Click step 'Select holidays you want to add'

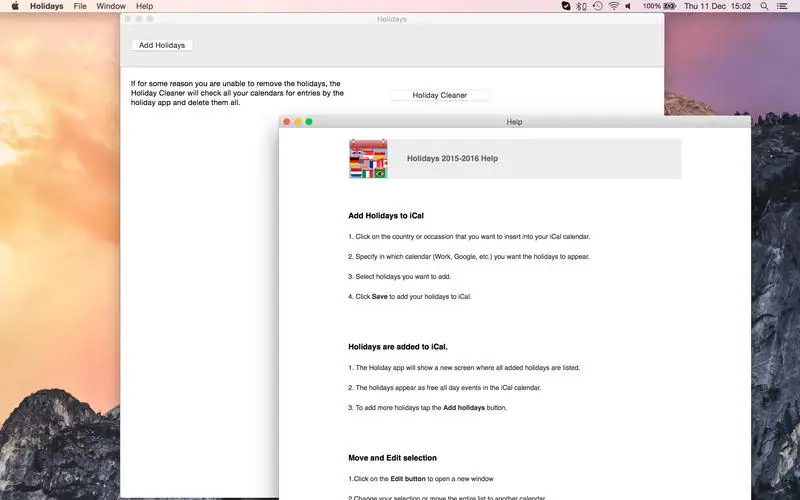click(x=399, y=276)
